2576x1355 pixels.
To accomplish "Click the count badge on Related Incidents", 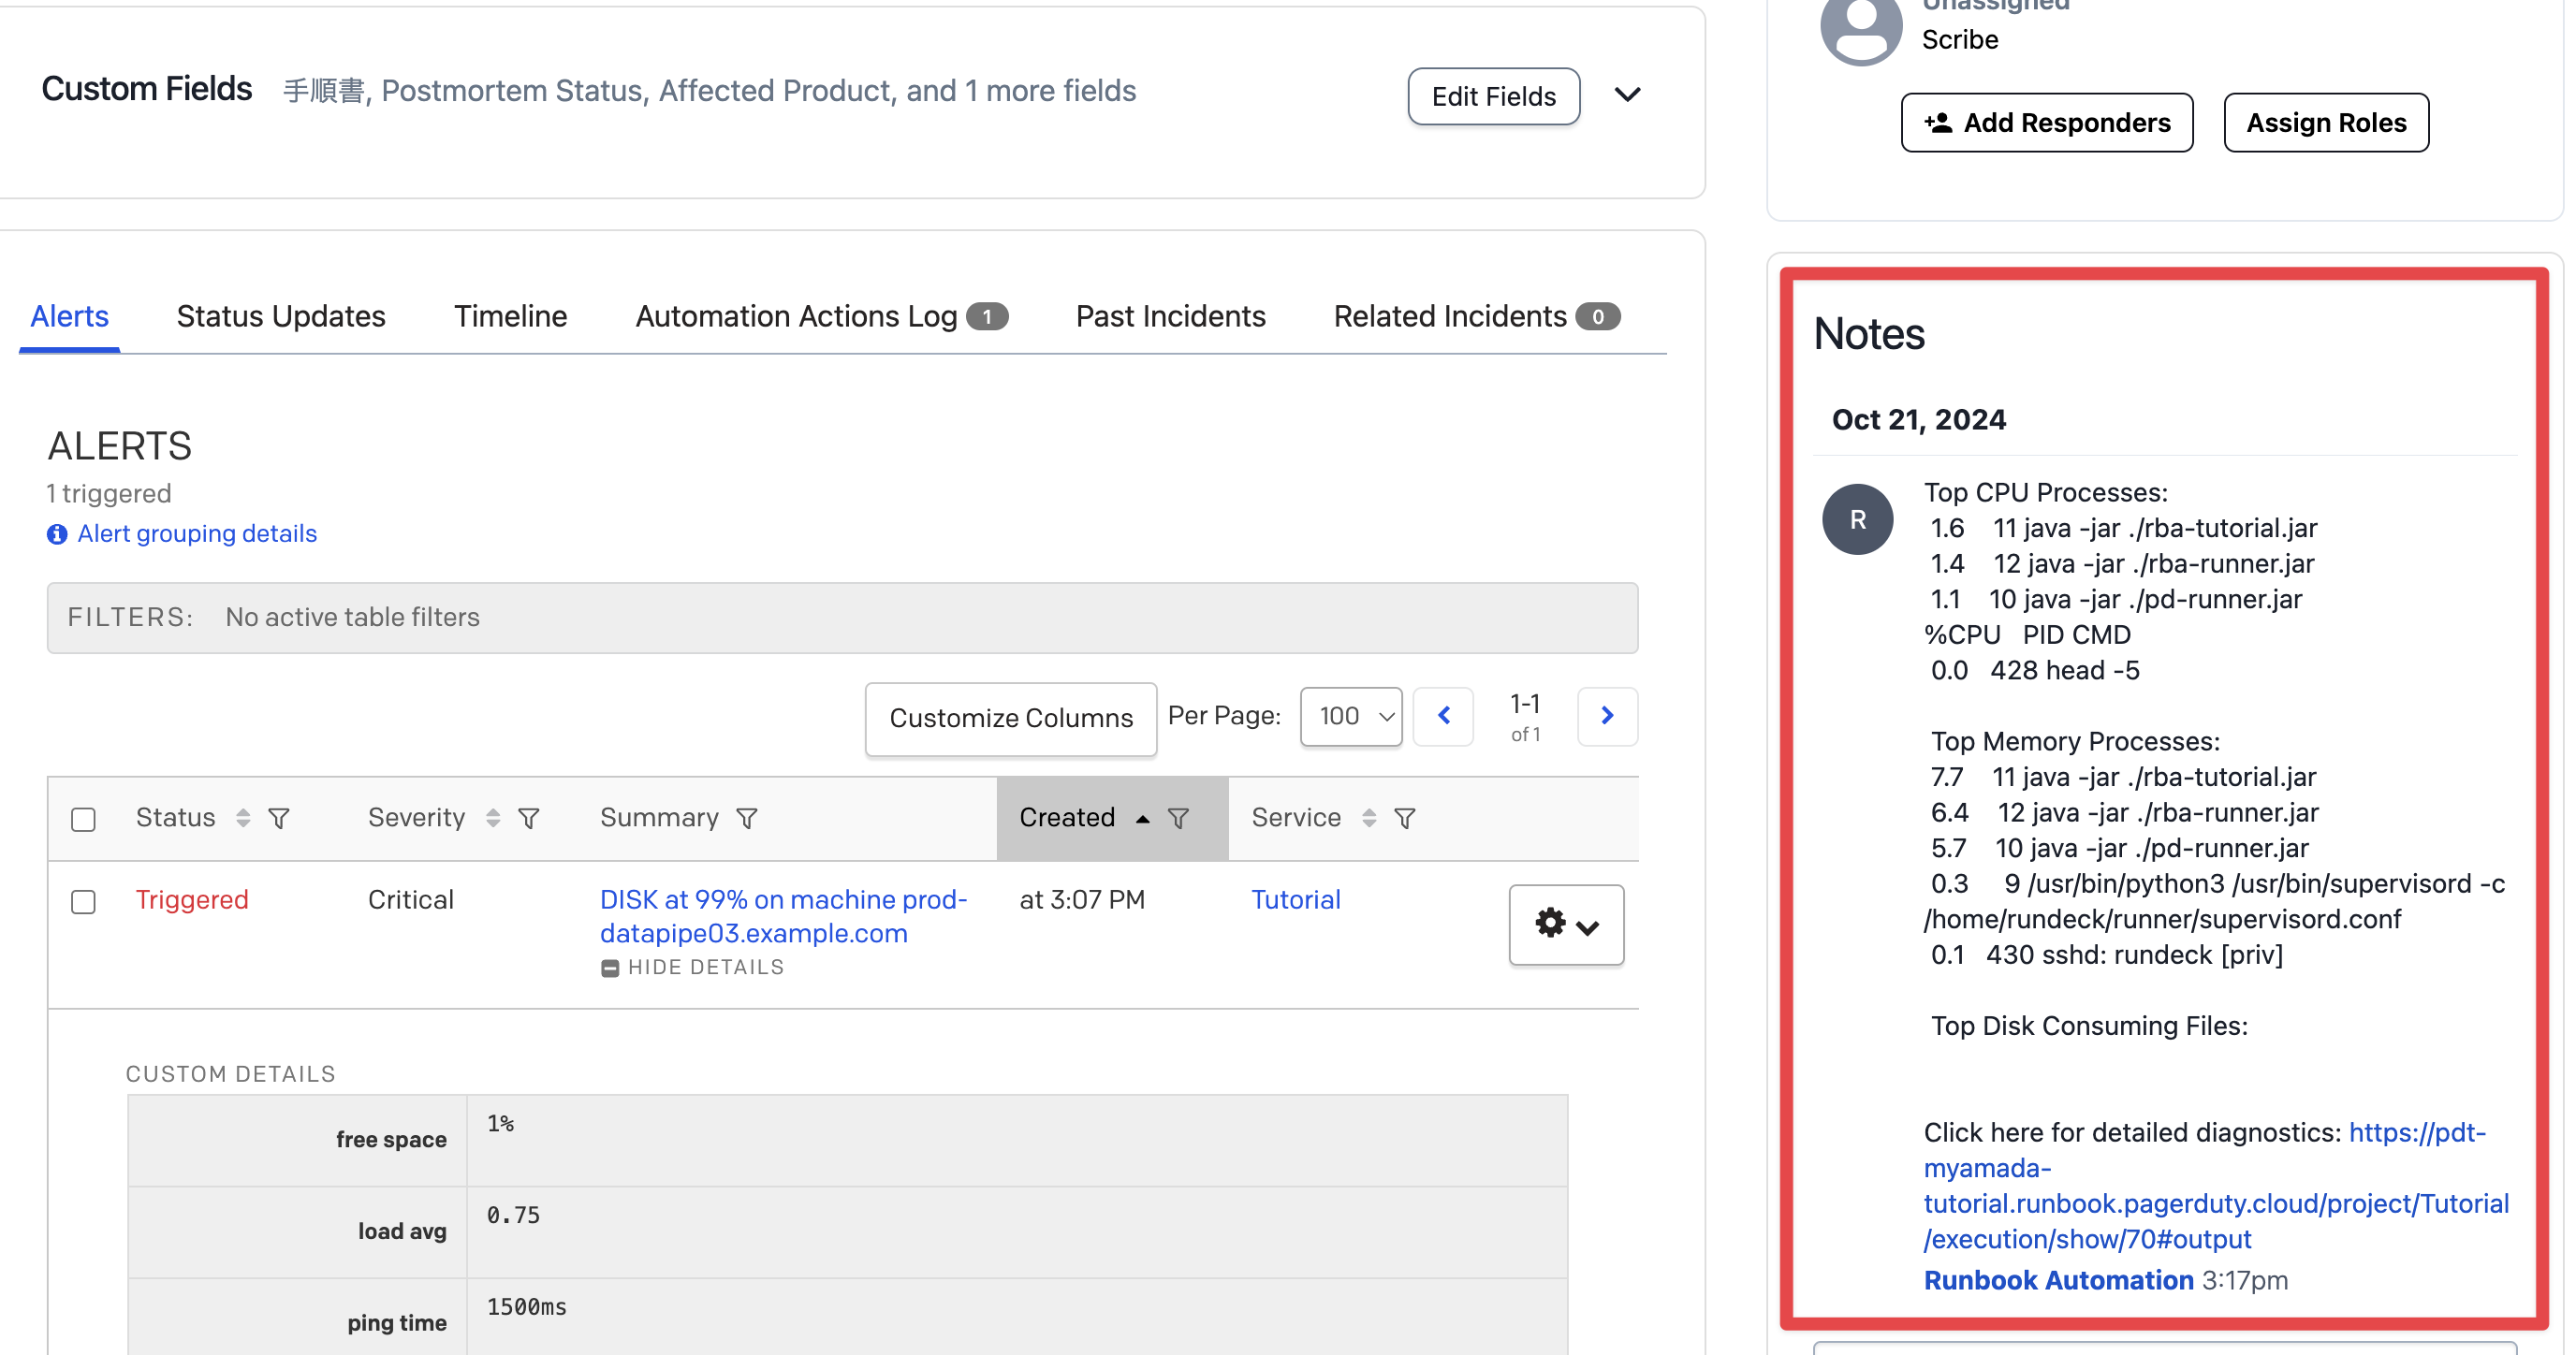I will (1598, 317).
